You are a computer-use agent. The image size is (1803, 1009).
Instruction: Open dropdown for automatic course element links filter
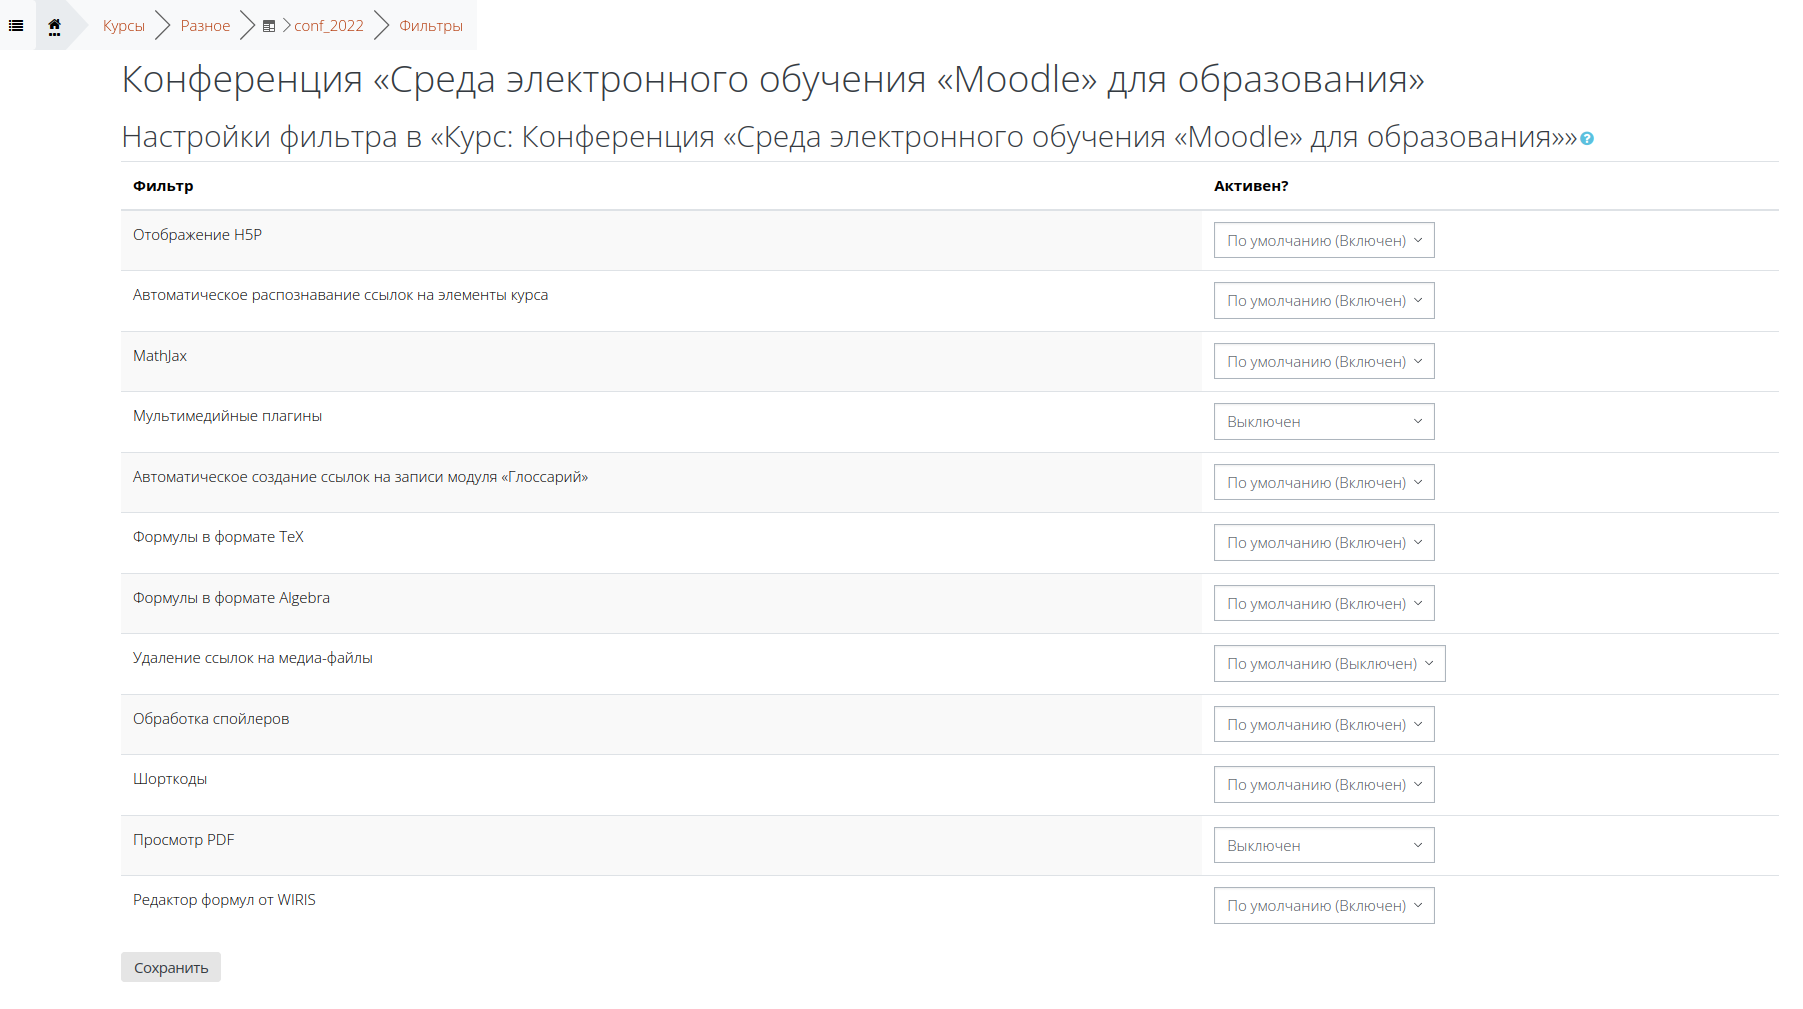[x=1324, y=301]
